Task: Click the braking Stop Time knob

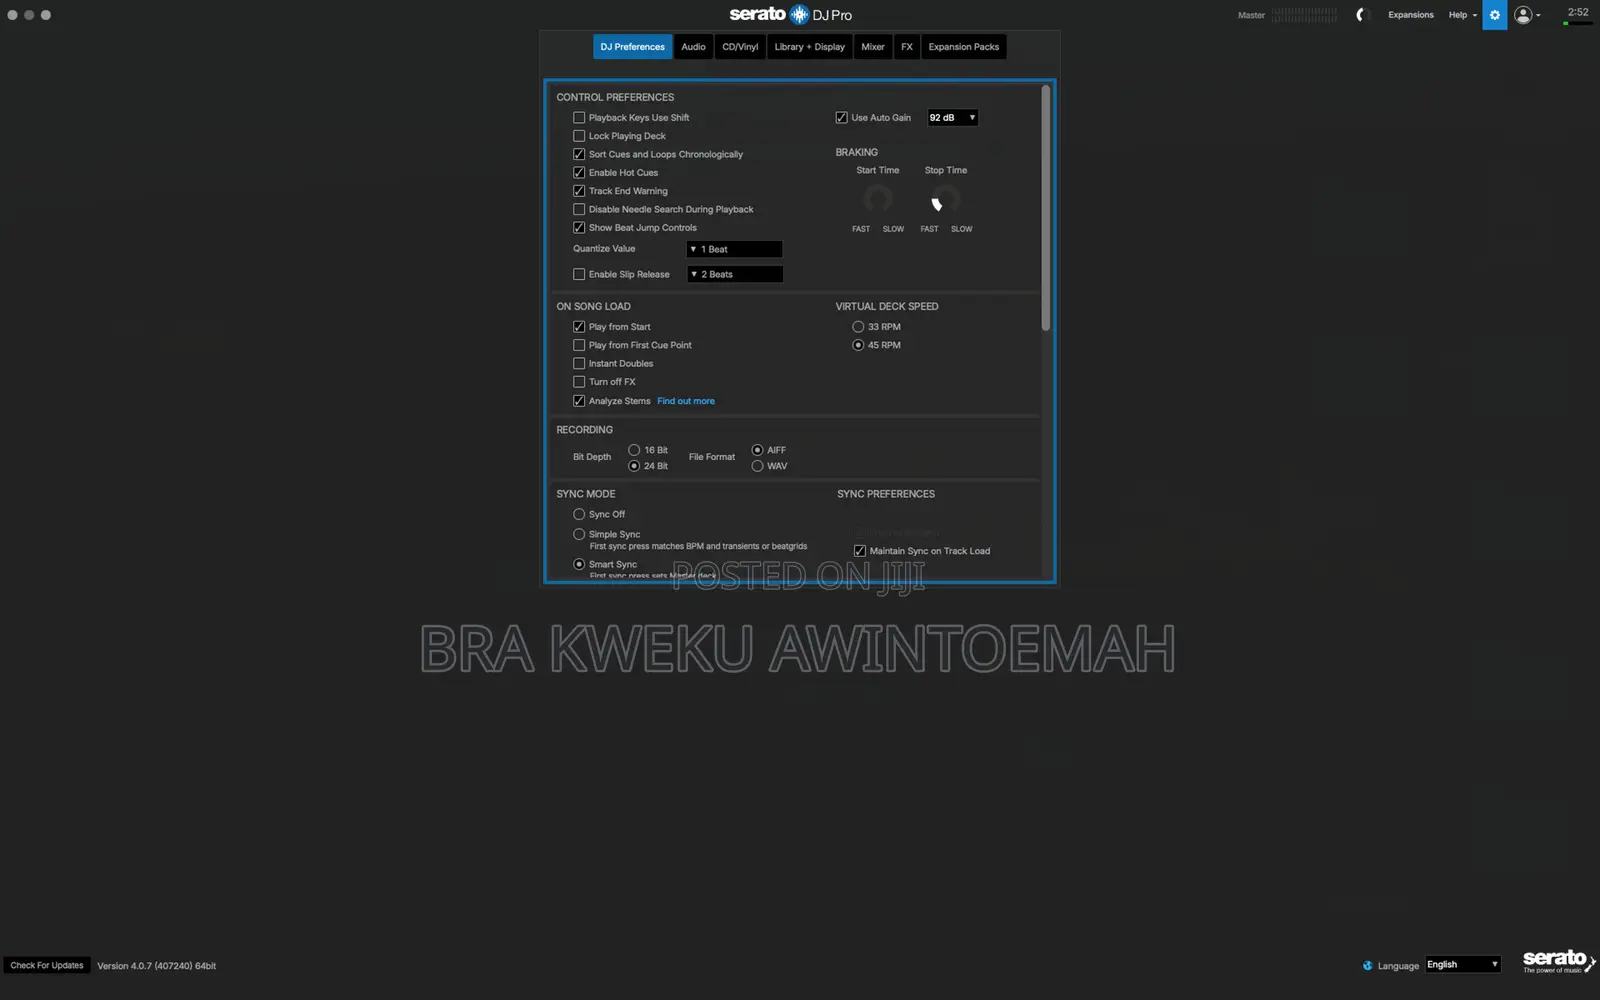Action: 946,199
